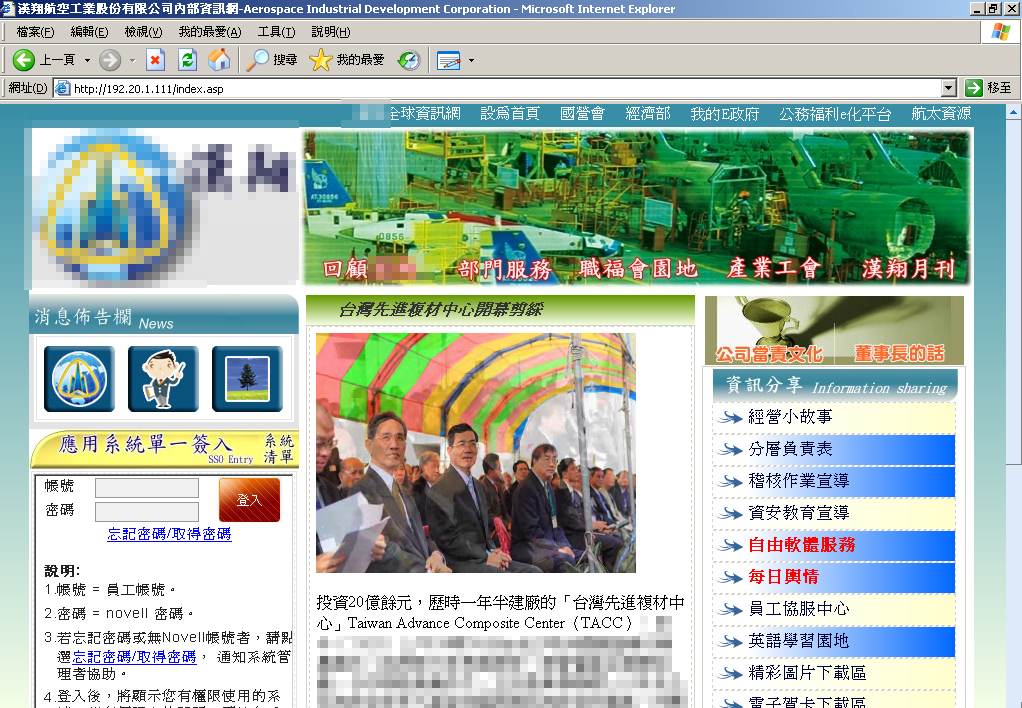Image resolution: width=1022 pixels, height=708 pixels.
Task: Open the 檢視(V) menu
Action: (143, 32)
